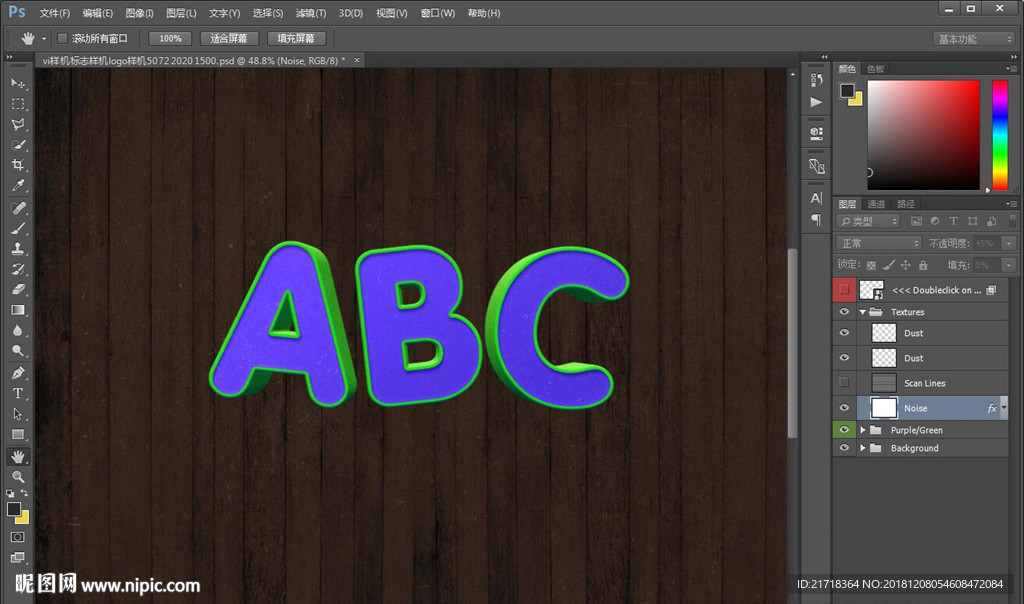Toggle Quick Mask mode
This screenshot has height=604, width=1024.
tap(18, 537)
